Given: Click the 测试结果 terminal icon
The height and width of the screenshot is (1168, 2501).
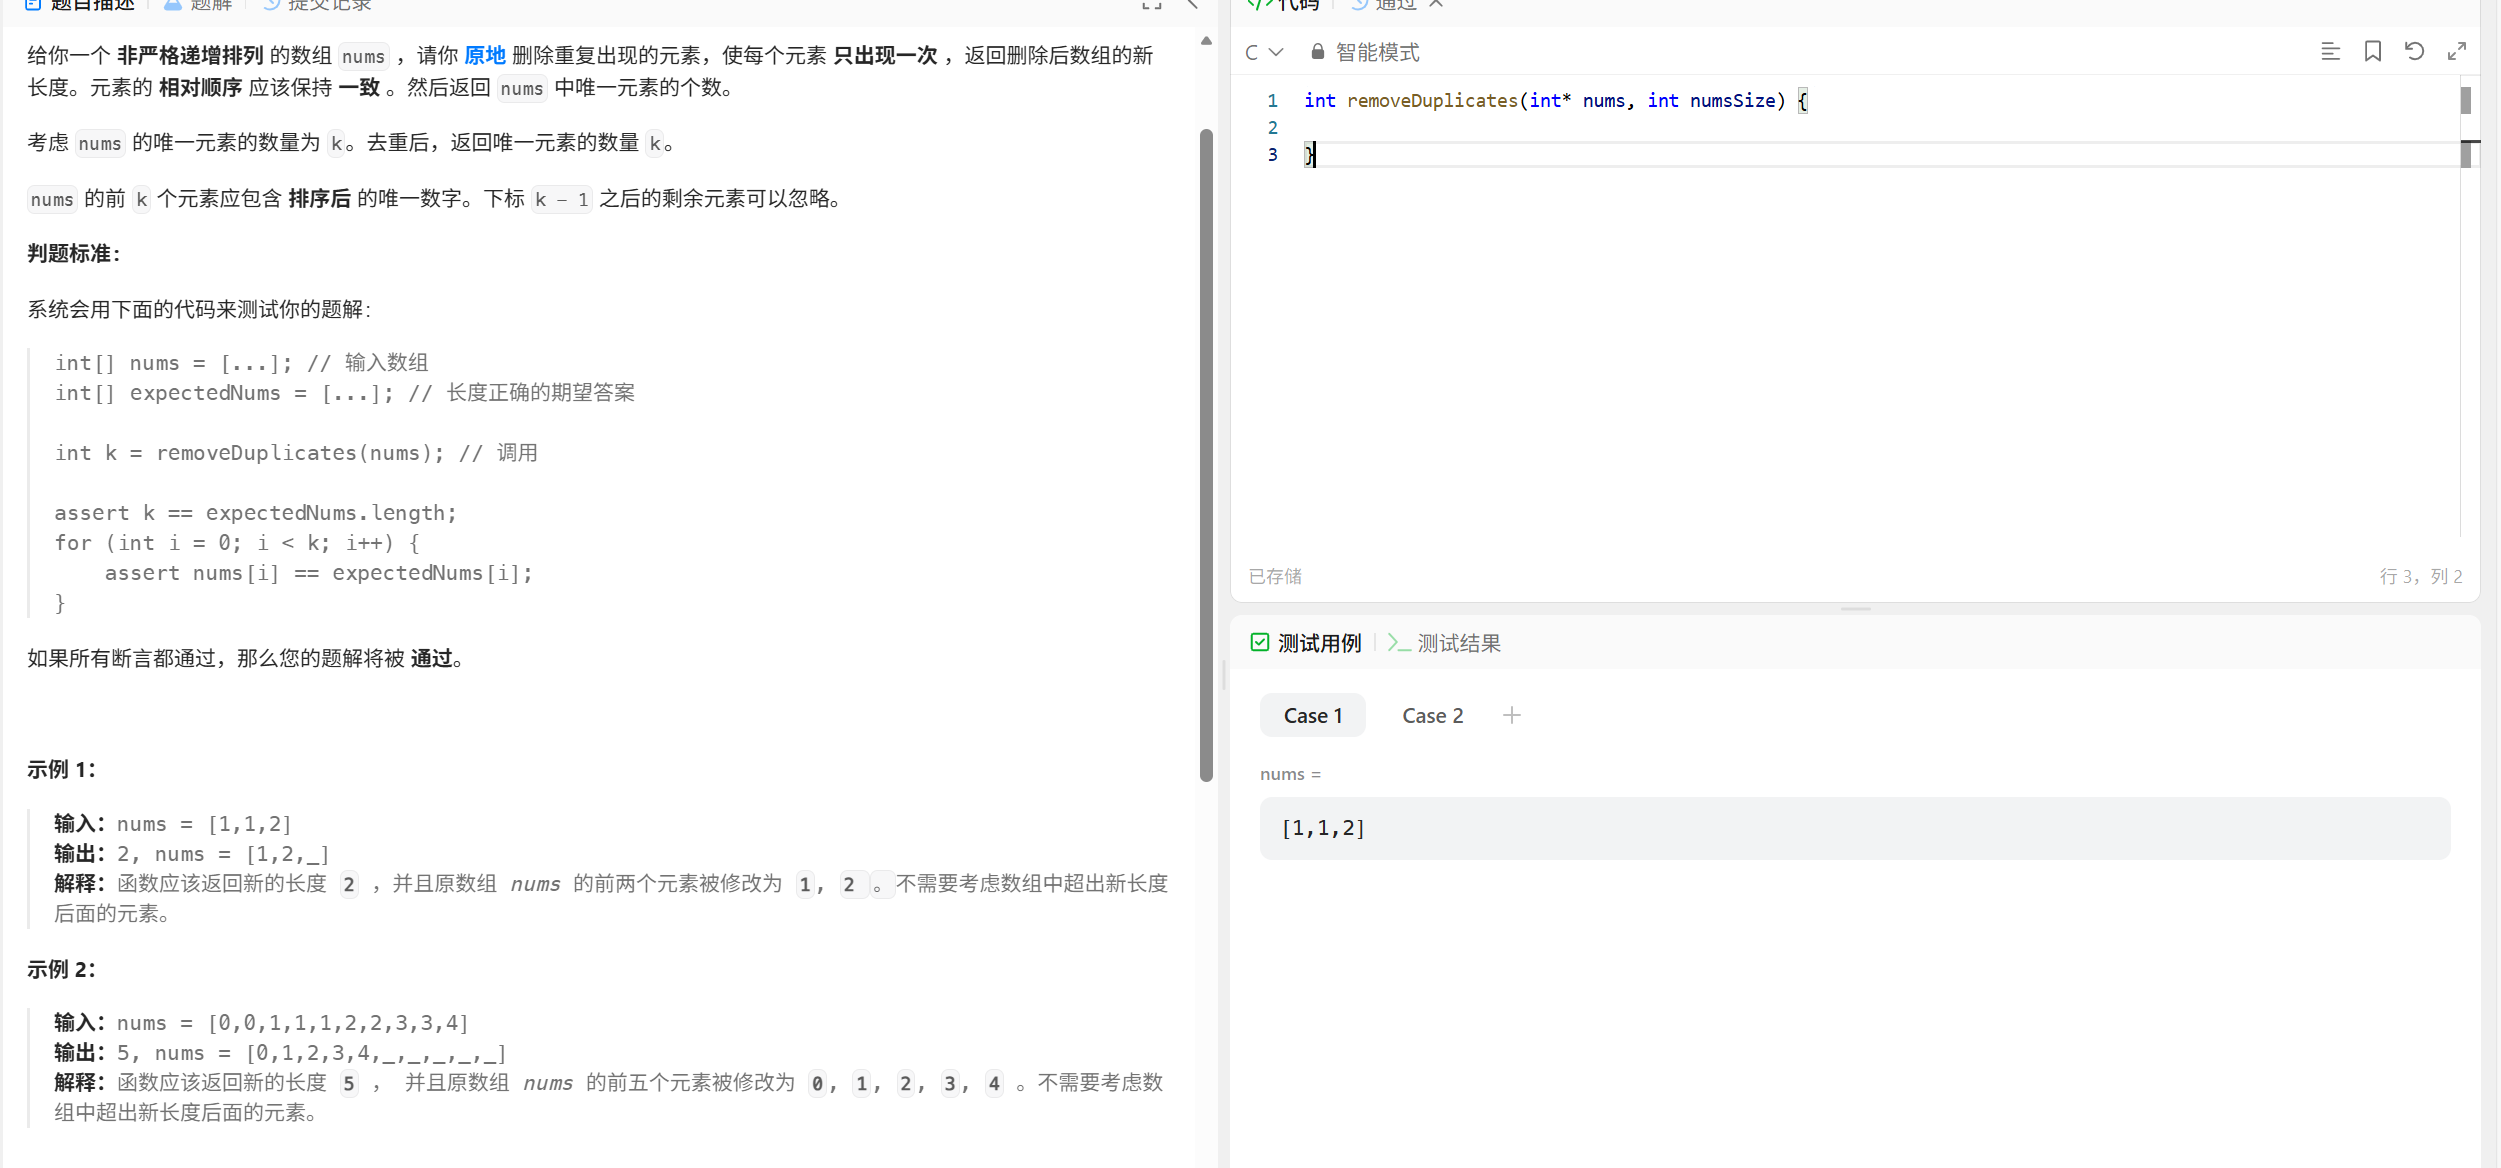Looking at the screenshot, I should coord(1398,643).
